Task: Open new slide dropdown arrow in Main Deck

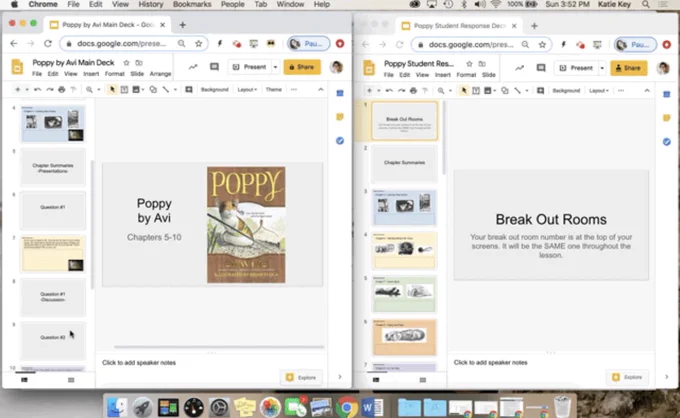Action: pyautogui.click(x=27, y=90)
